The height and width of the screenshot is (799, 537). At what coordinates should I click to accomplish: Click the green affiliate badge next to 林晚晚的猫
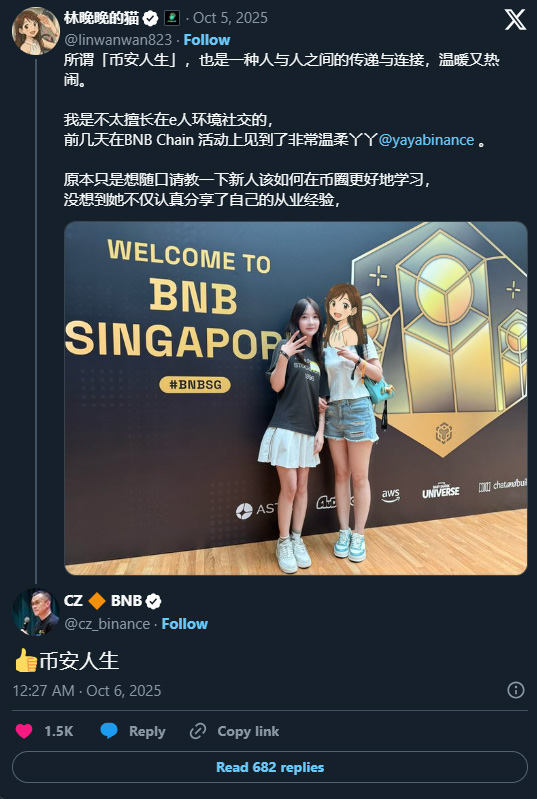click(172, 18)
